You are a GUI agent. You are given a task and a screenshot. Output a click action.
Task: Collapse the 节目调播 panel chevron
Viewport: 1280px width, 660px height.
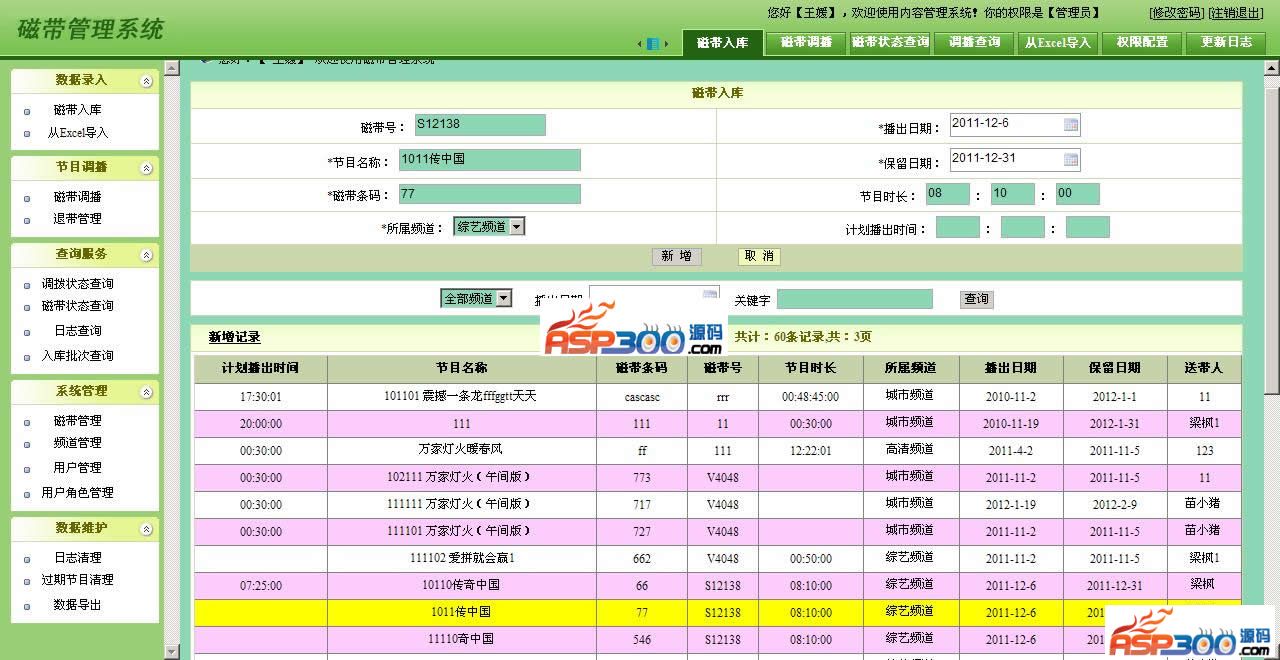click(147, 168)
